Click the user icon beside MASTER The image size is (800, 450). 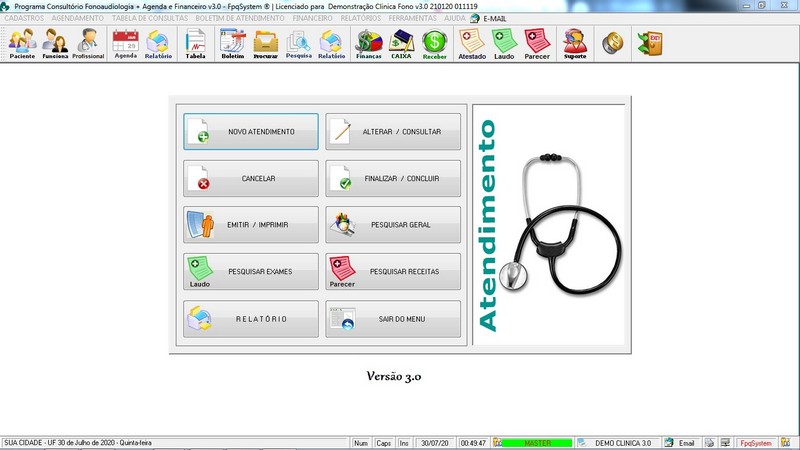click(x=497, y=443)
